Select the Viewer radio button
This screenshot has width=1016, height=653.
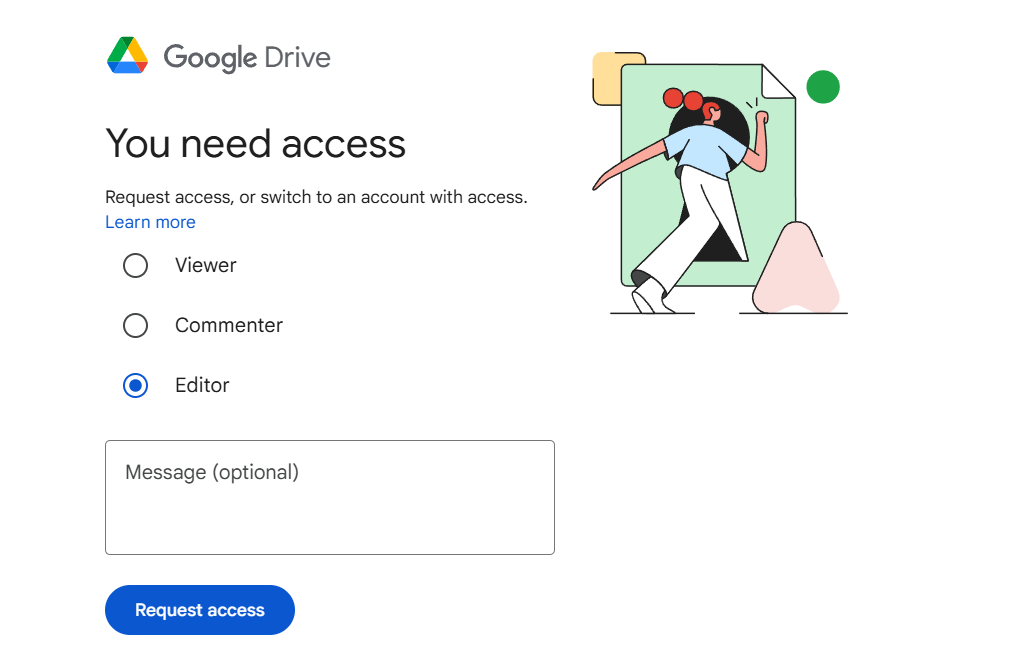pos(135,265)
